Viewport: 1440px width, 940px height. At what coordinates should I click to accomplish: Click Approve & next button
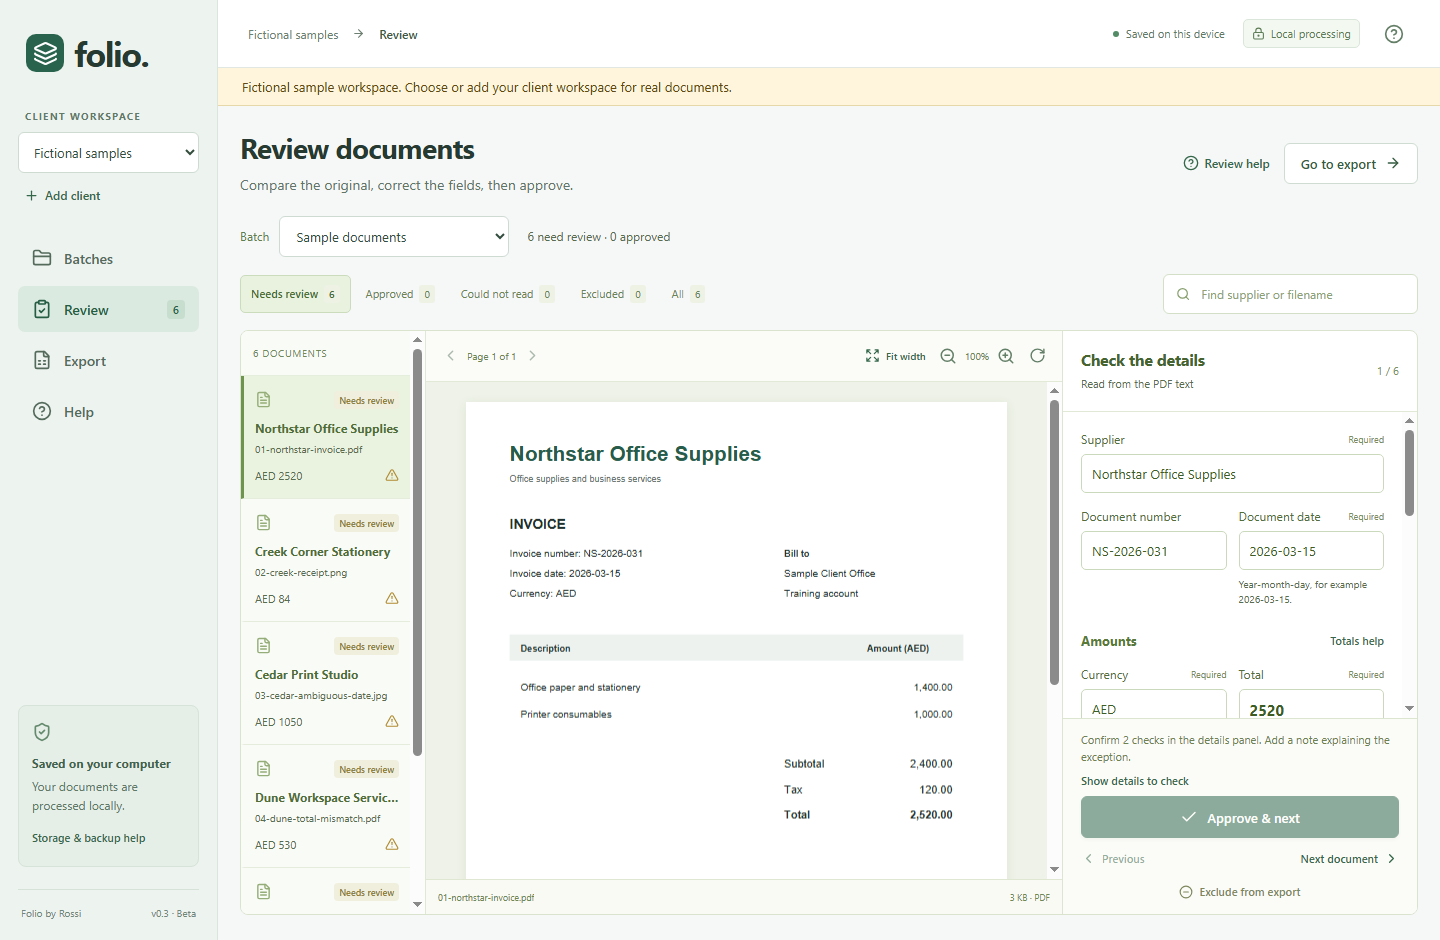[x=1240, y=817]
